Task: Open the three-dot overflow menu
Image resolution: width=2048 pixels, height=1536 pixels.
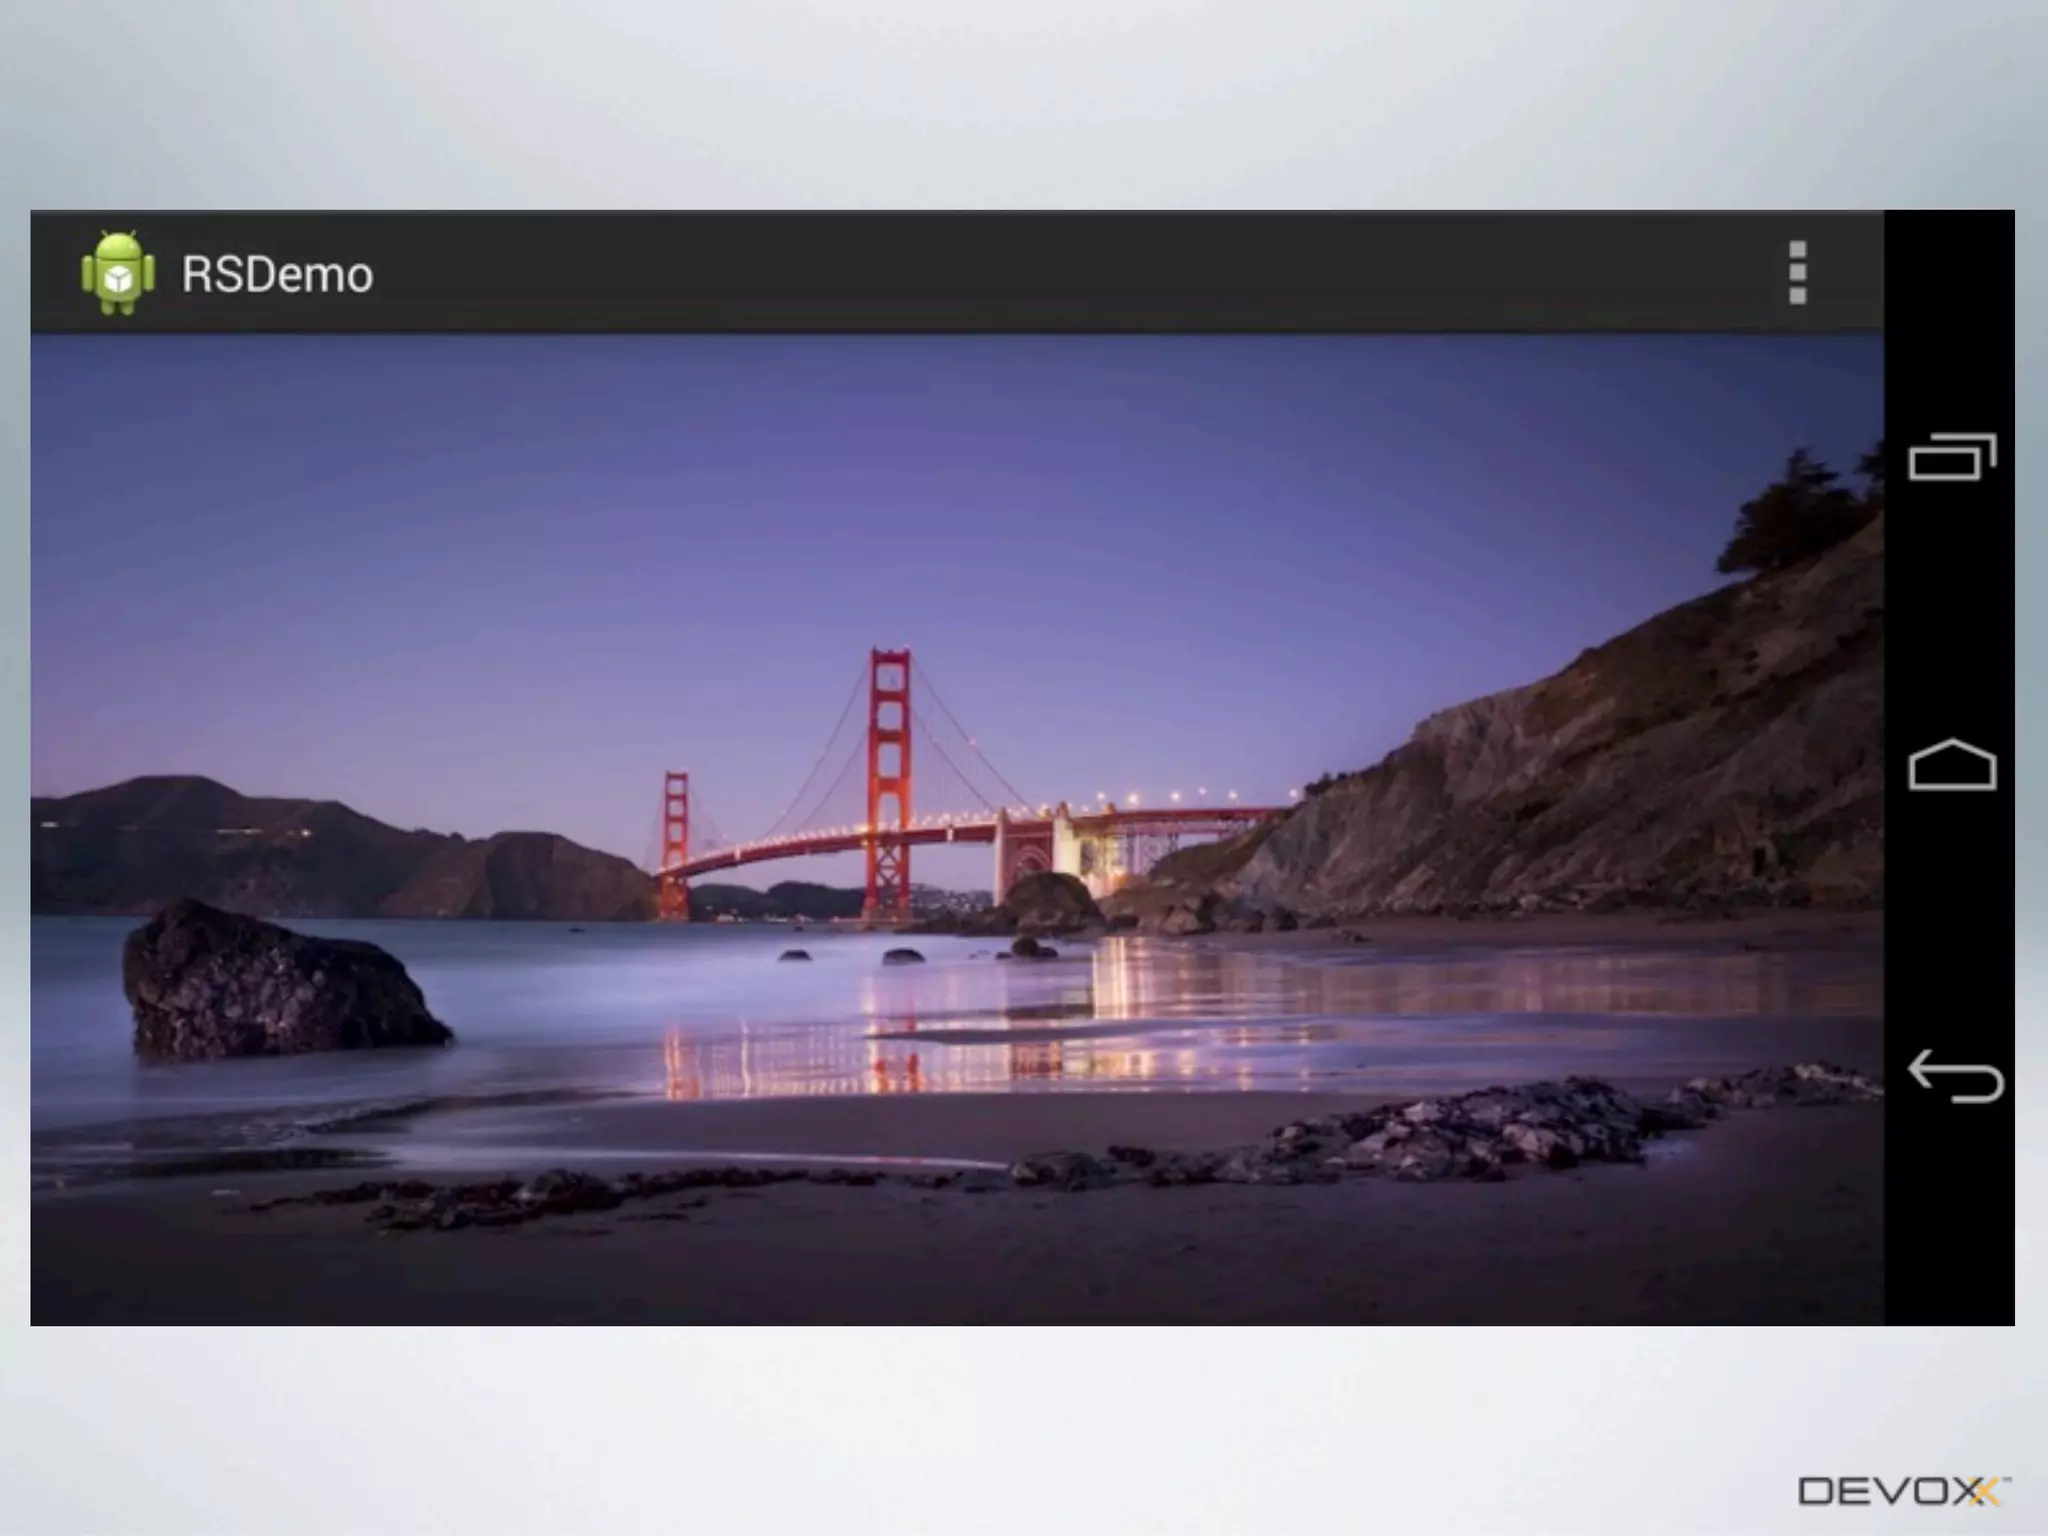Action: tap(1796, 272)
